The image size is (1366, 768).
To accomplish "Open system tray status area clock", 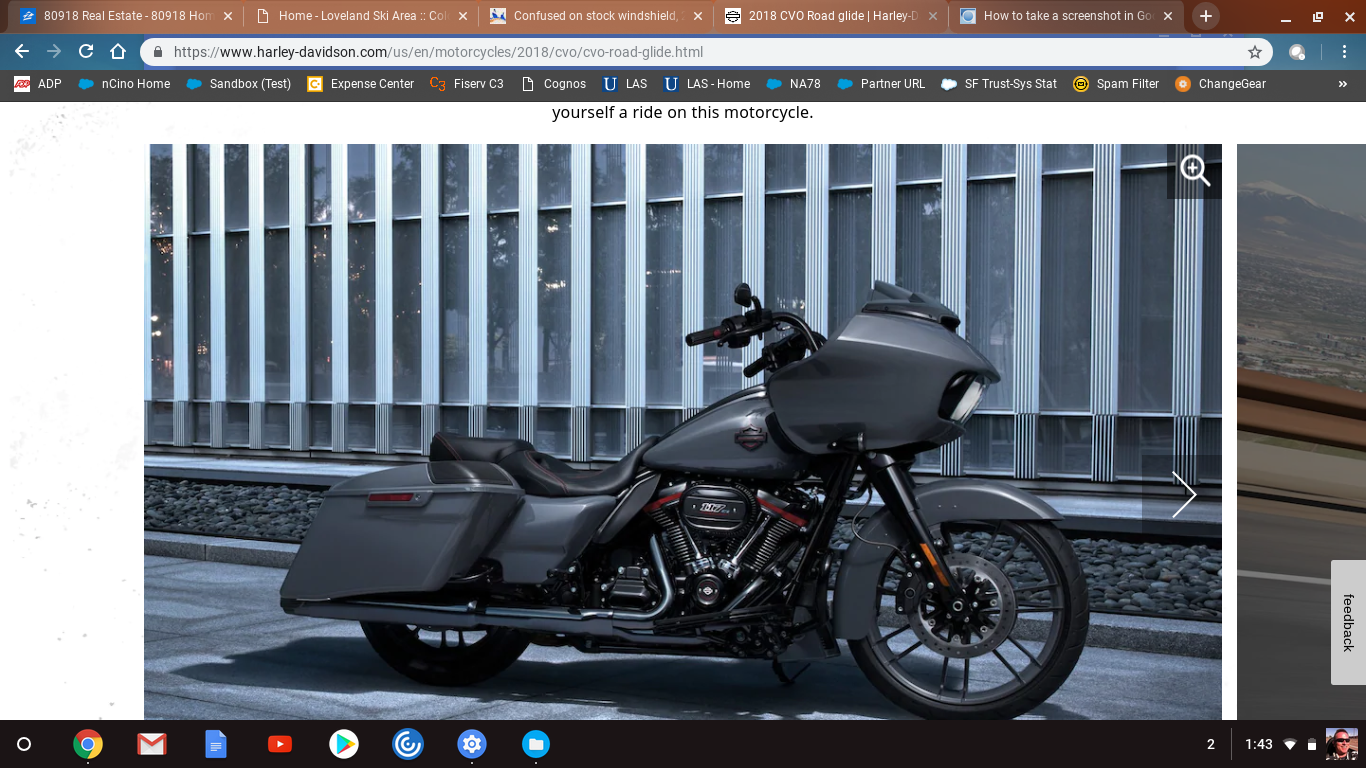I will [x=1259, y=744].
